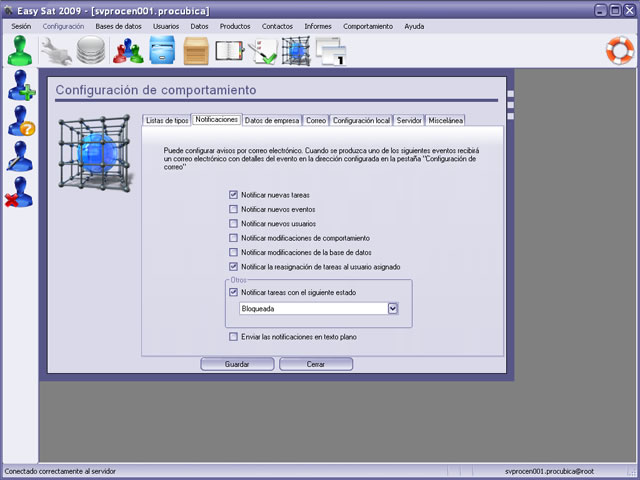
Task: Click the 'Cerrar' button
Action: (316, 365)
